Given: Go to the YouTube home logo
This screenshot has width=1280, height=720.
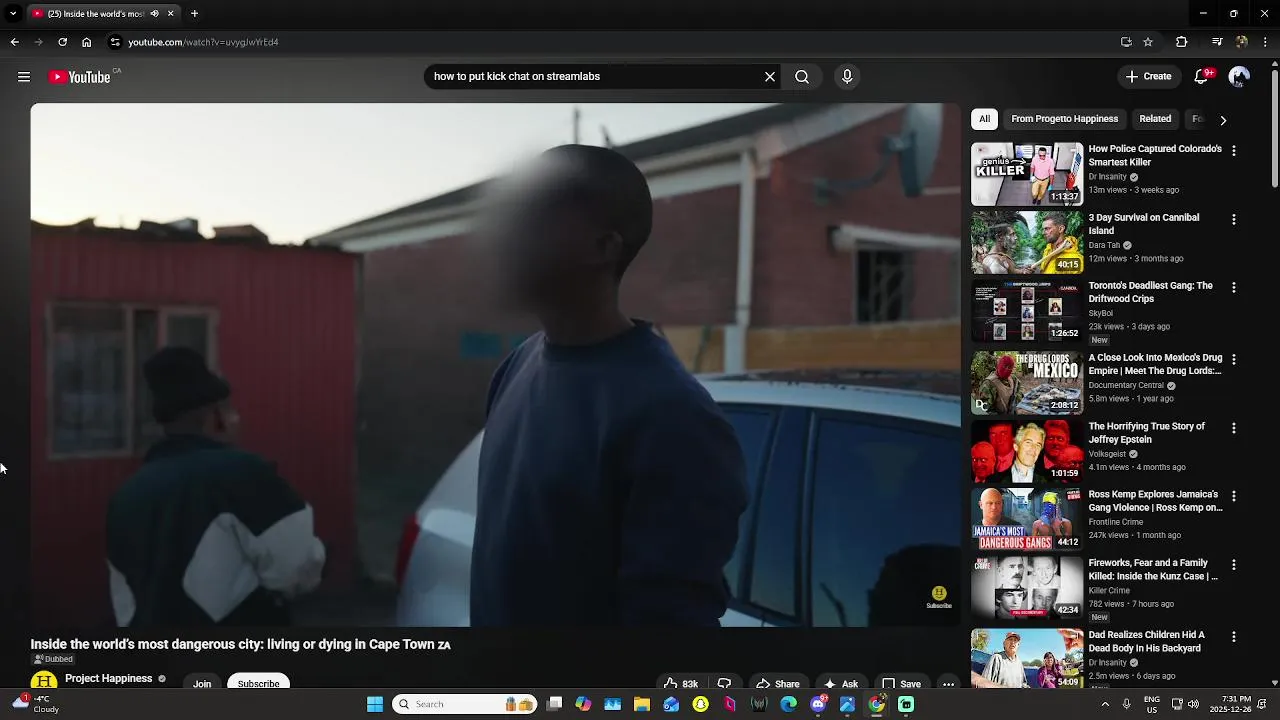Looking at the screenshot, I should 79,77.
